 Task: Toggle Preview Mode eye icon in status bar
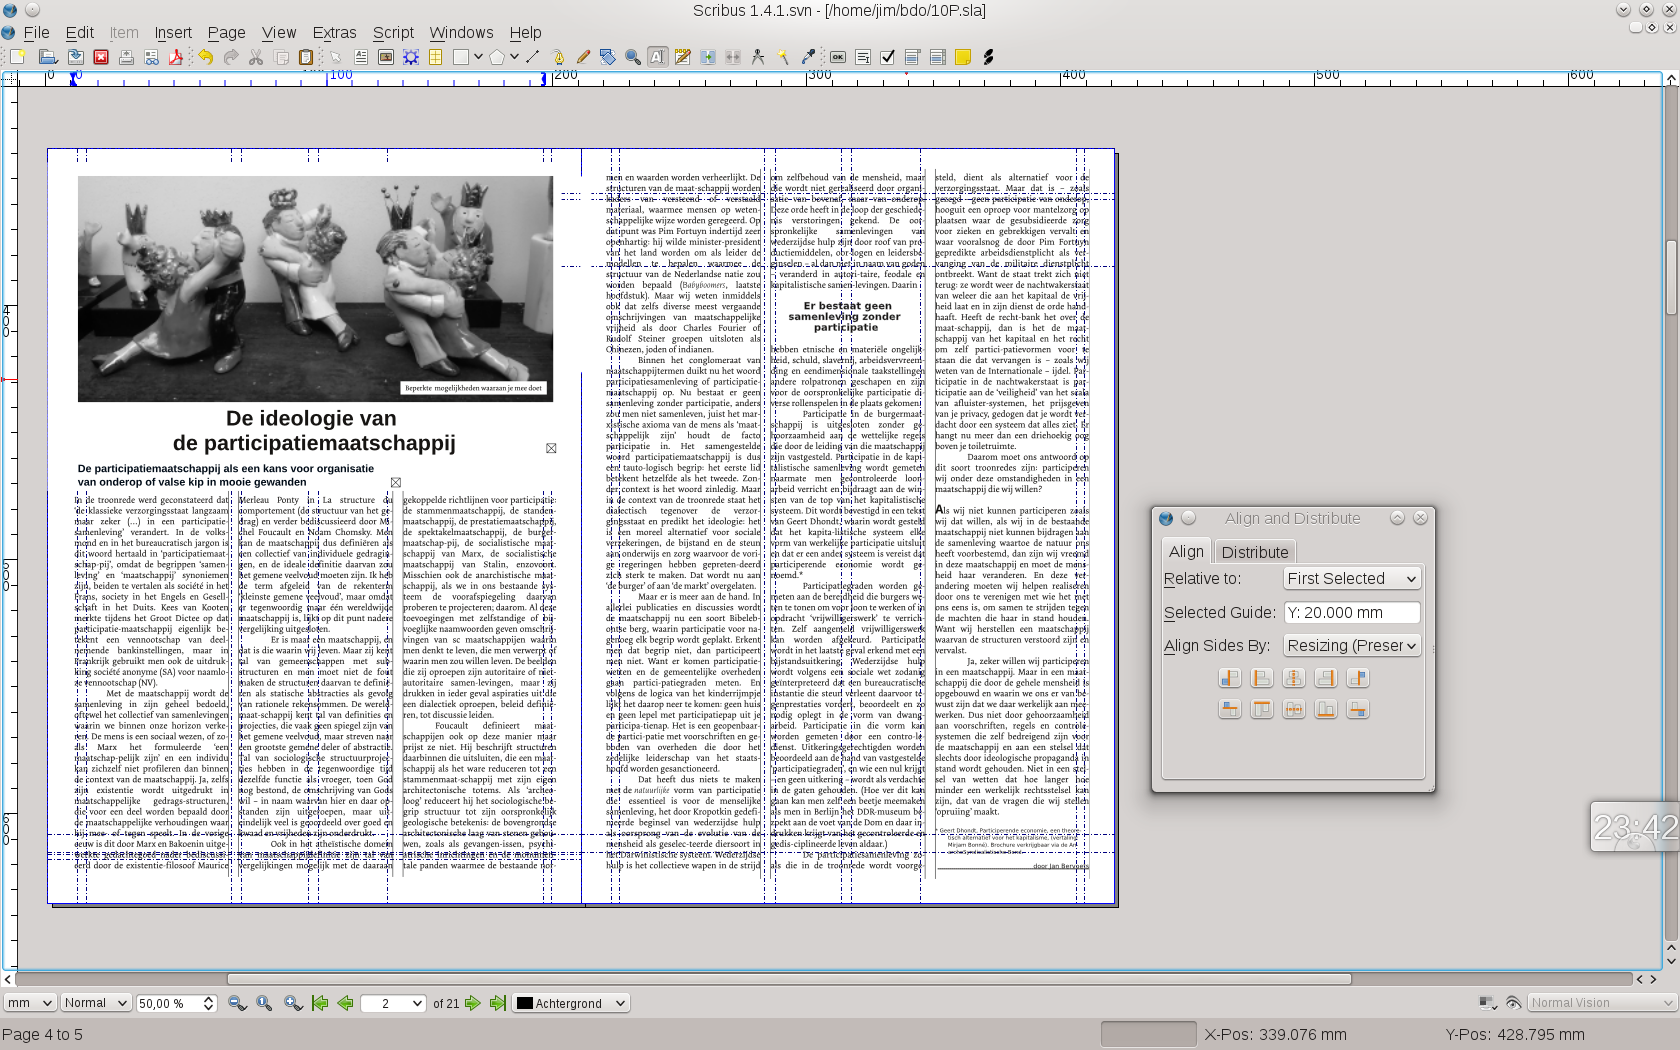pyautogui.click(x=1513, y=1003)
